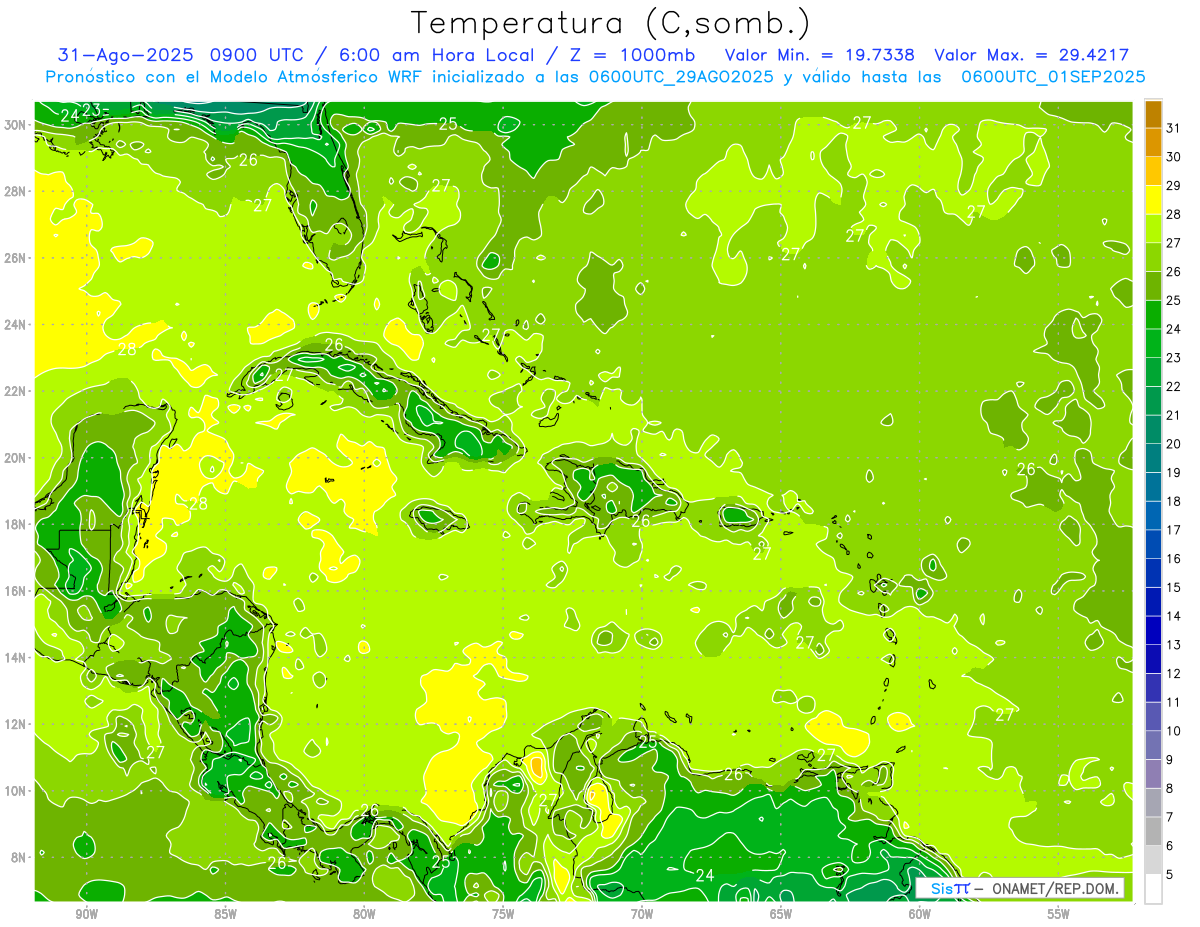Click the white legend segment below 5
The image size is (1200, 927).
tap(1153, 889)
